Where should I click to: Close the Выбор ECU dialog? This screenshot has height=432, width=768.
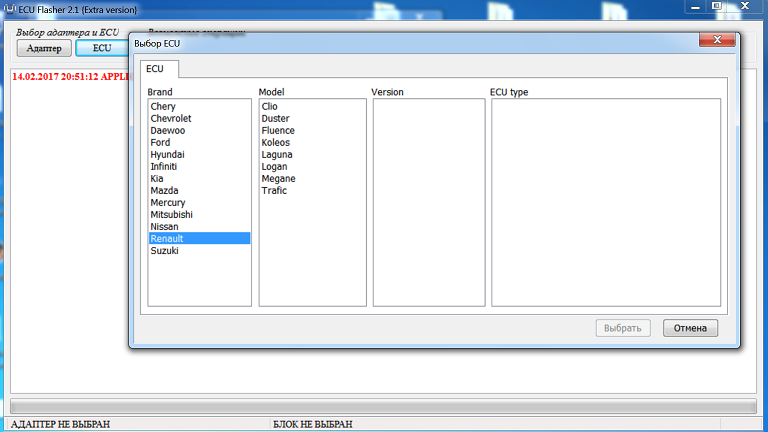click(x=717, y=40)
